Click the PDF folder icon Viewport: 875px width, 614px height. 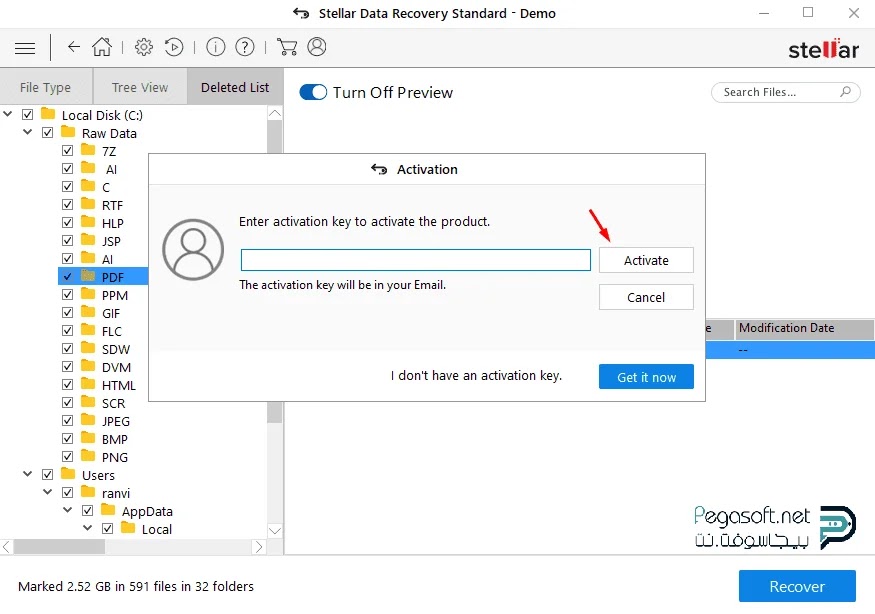88,276
